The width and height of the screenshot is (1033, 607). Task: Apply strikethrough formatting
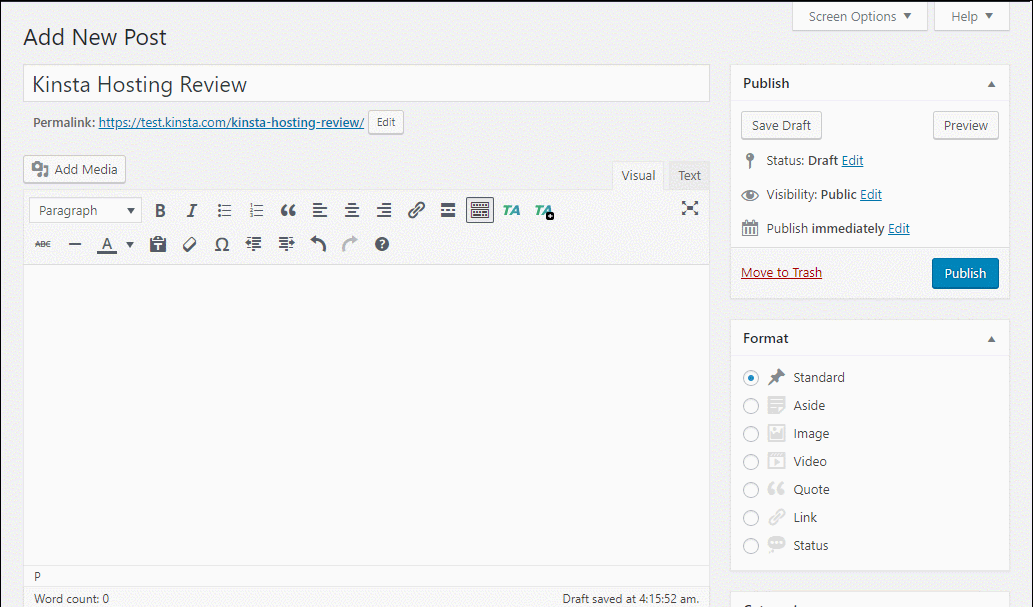(x=42, y=243)
